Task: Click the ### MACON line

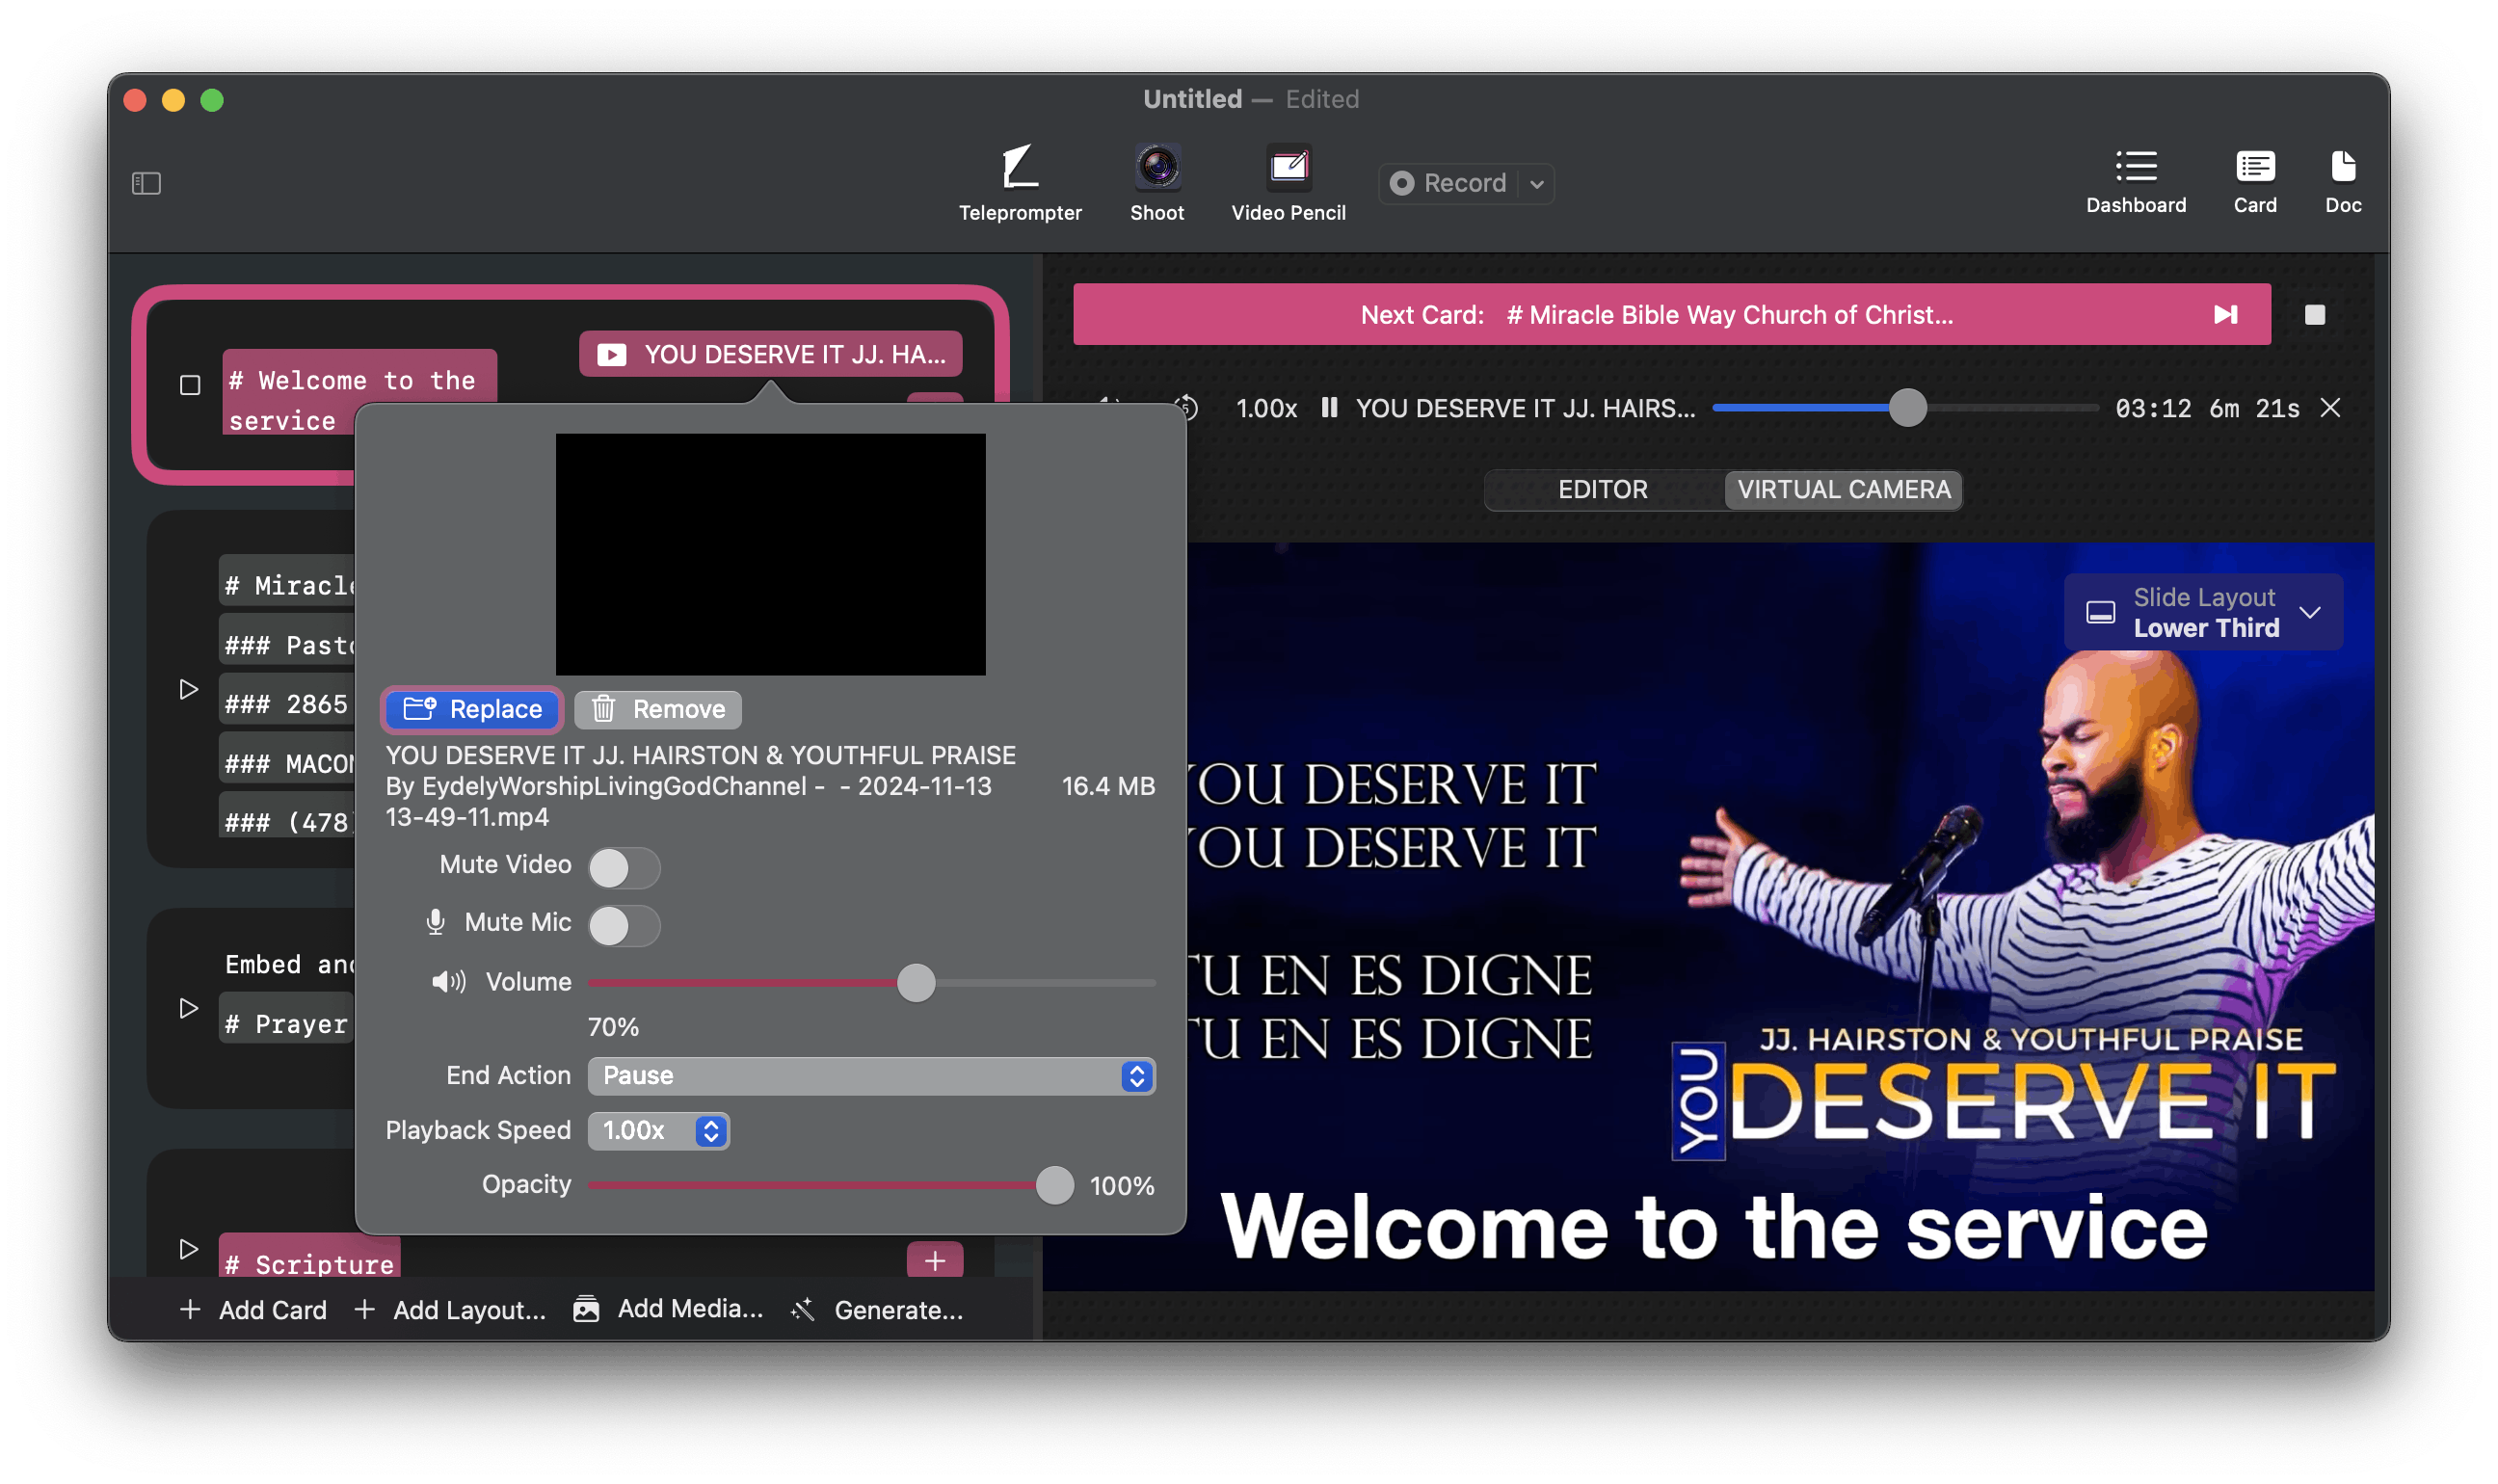Action: click(289, 764)
